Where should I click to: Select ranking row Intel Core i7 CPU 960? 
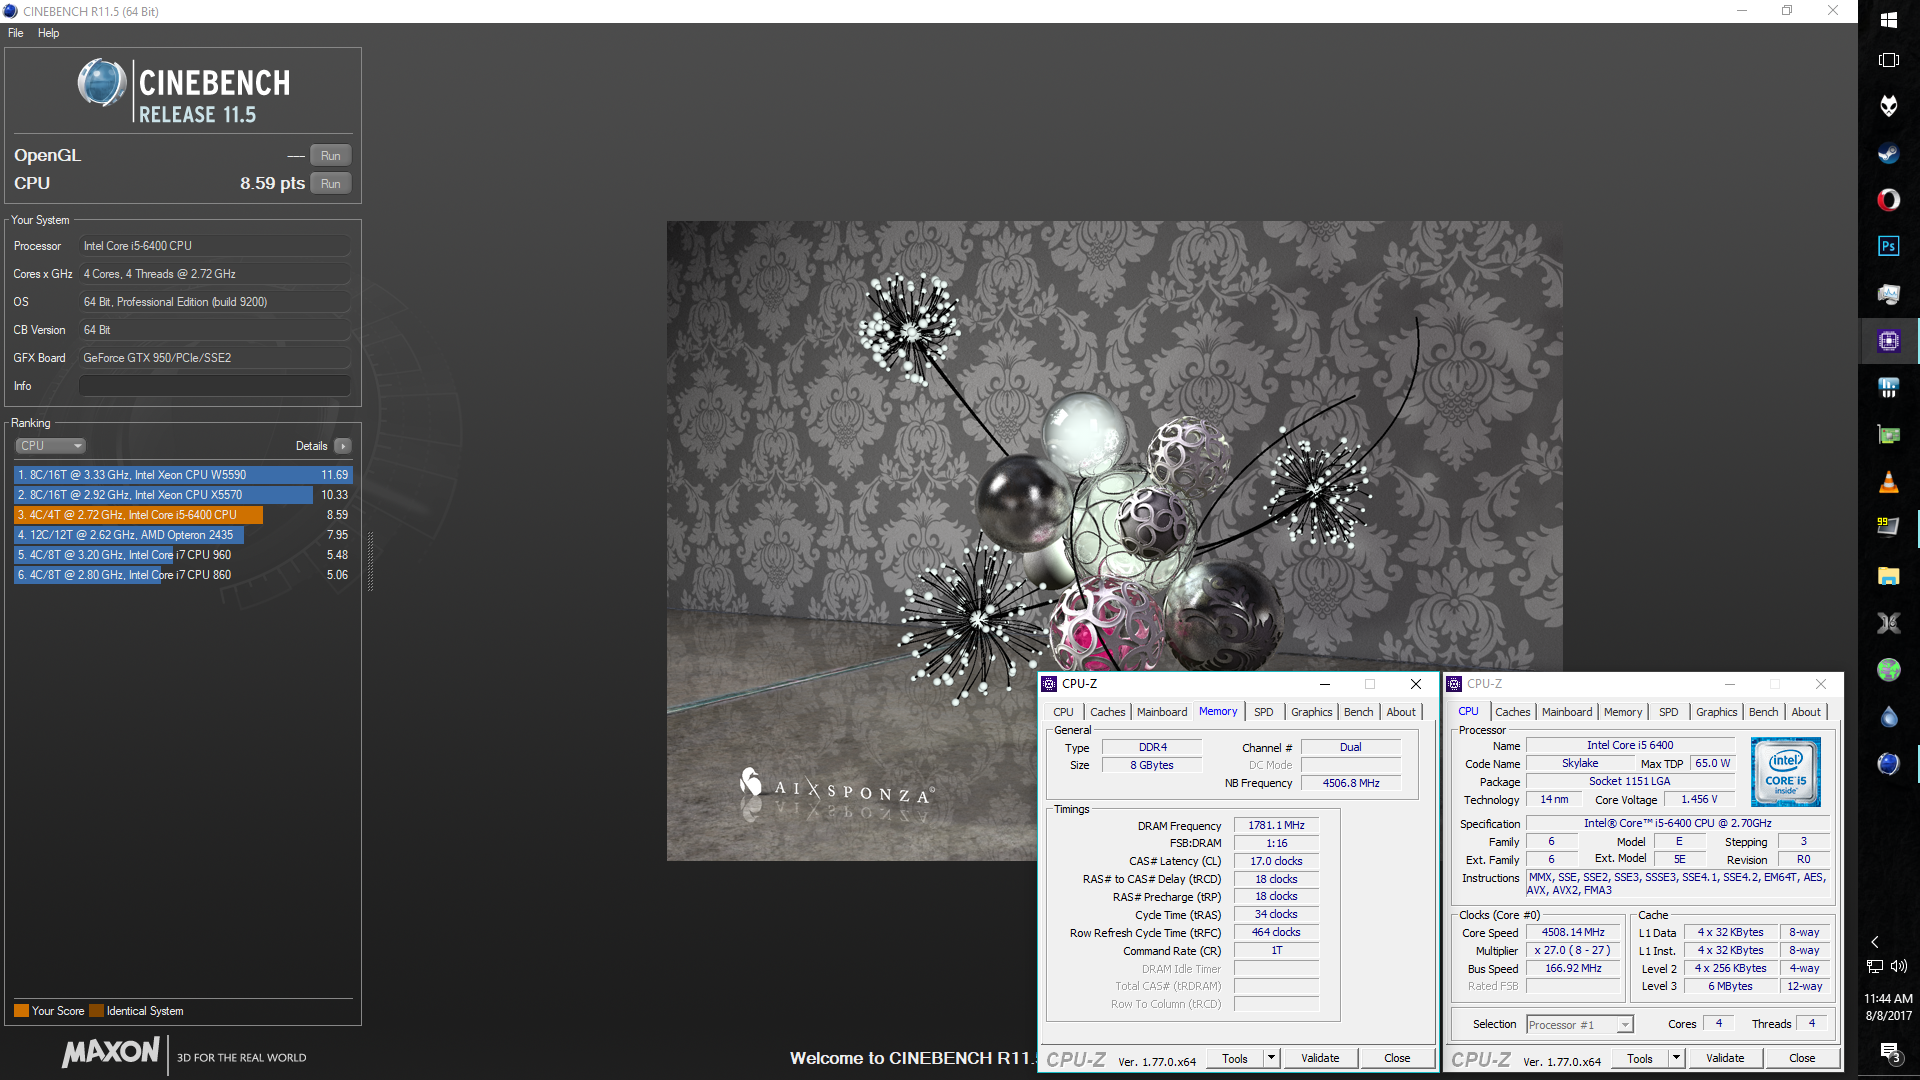click(x=183, y=555)
